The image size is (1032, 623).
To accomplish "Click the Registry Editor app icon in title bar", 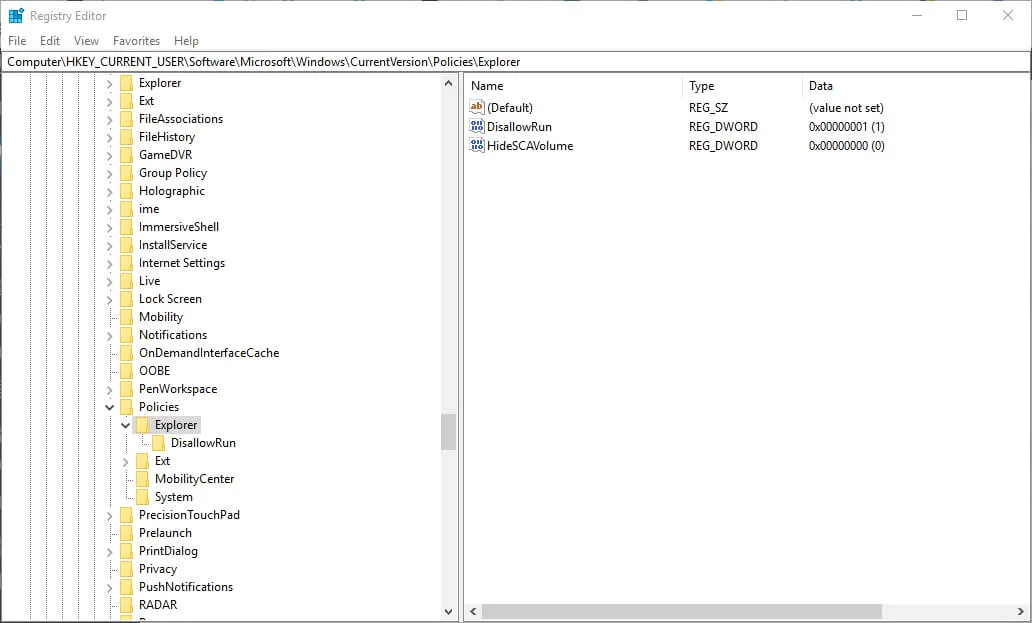I will 16,15.
